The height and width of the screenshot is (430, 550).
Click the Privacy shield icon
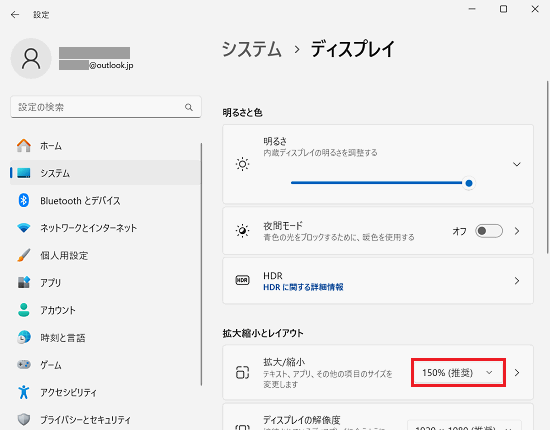coord(24,419)
